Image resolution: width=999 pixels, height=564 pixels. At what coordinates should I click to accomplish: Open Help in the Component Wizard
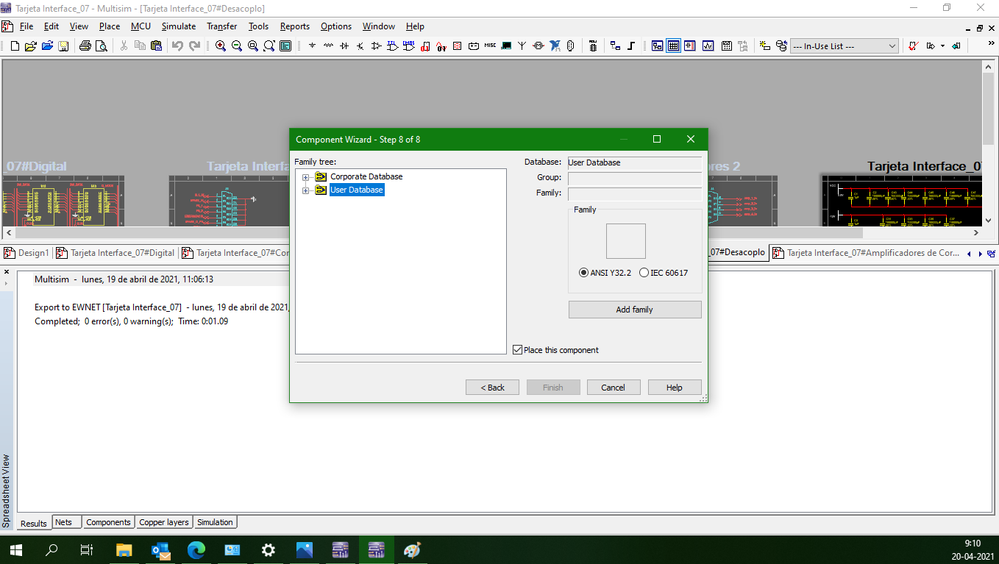pos(674,387)
